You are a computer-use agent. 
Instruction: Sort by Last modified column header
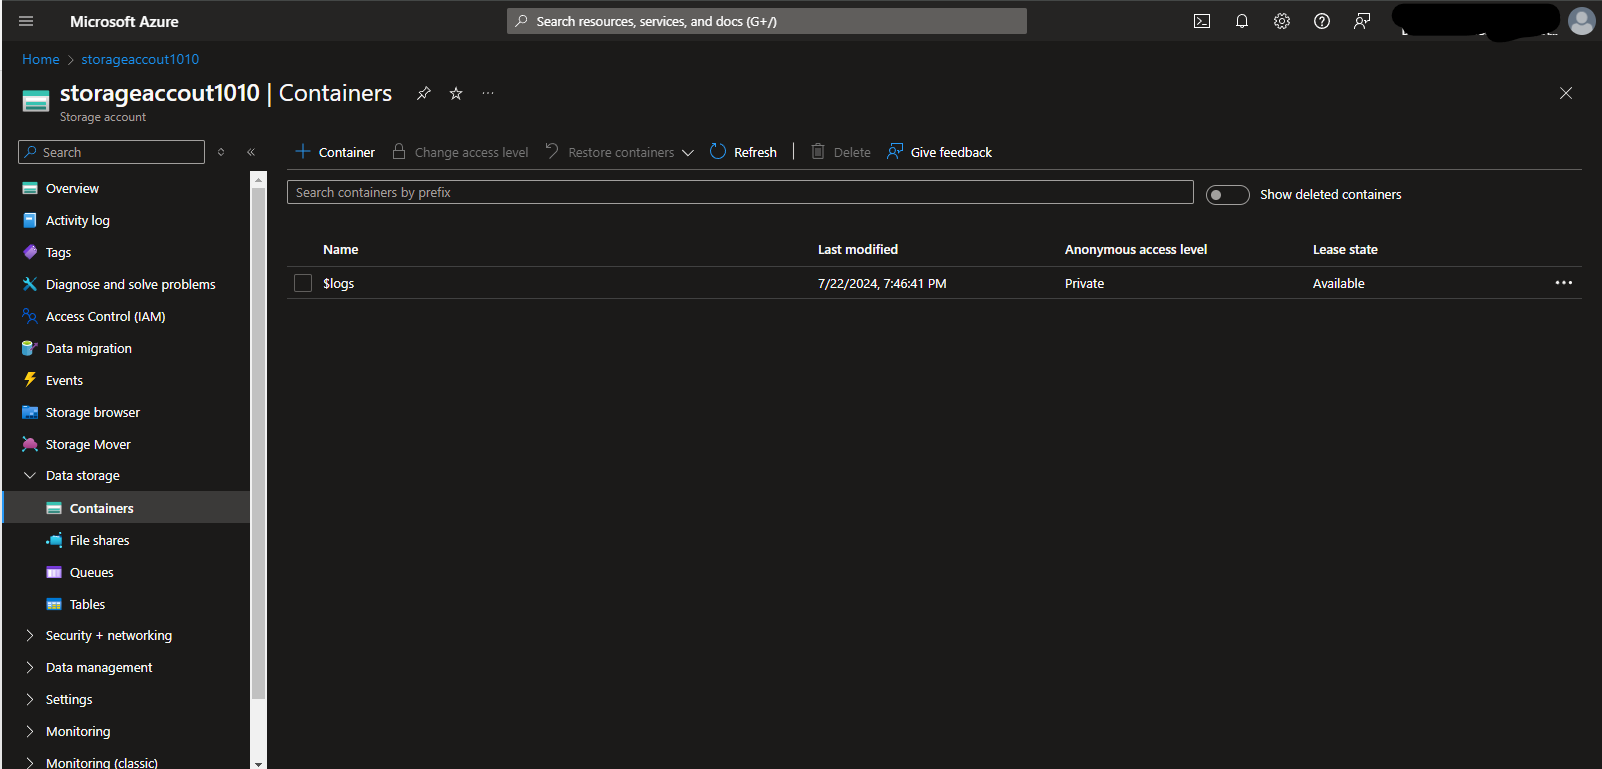tap(858, 249)
